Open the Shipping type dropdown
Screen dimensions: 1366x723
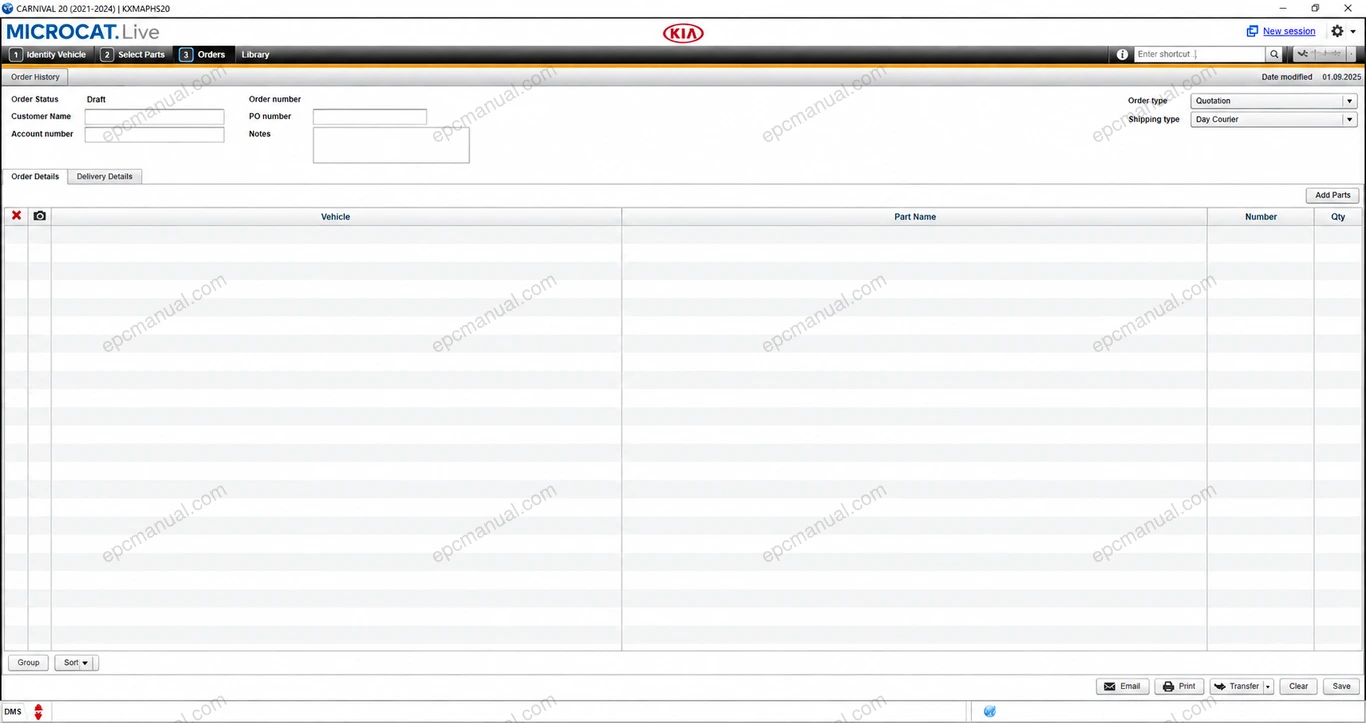1274,119
